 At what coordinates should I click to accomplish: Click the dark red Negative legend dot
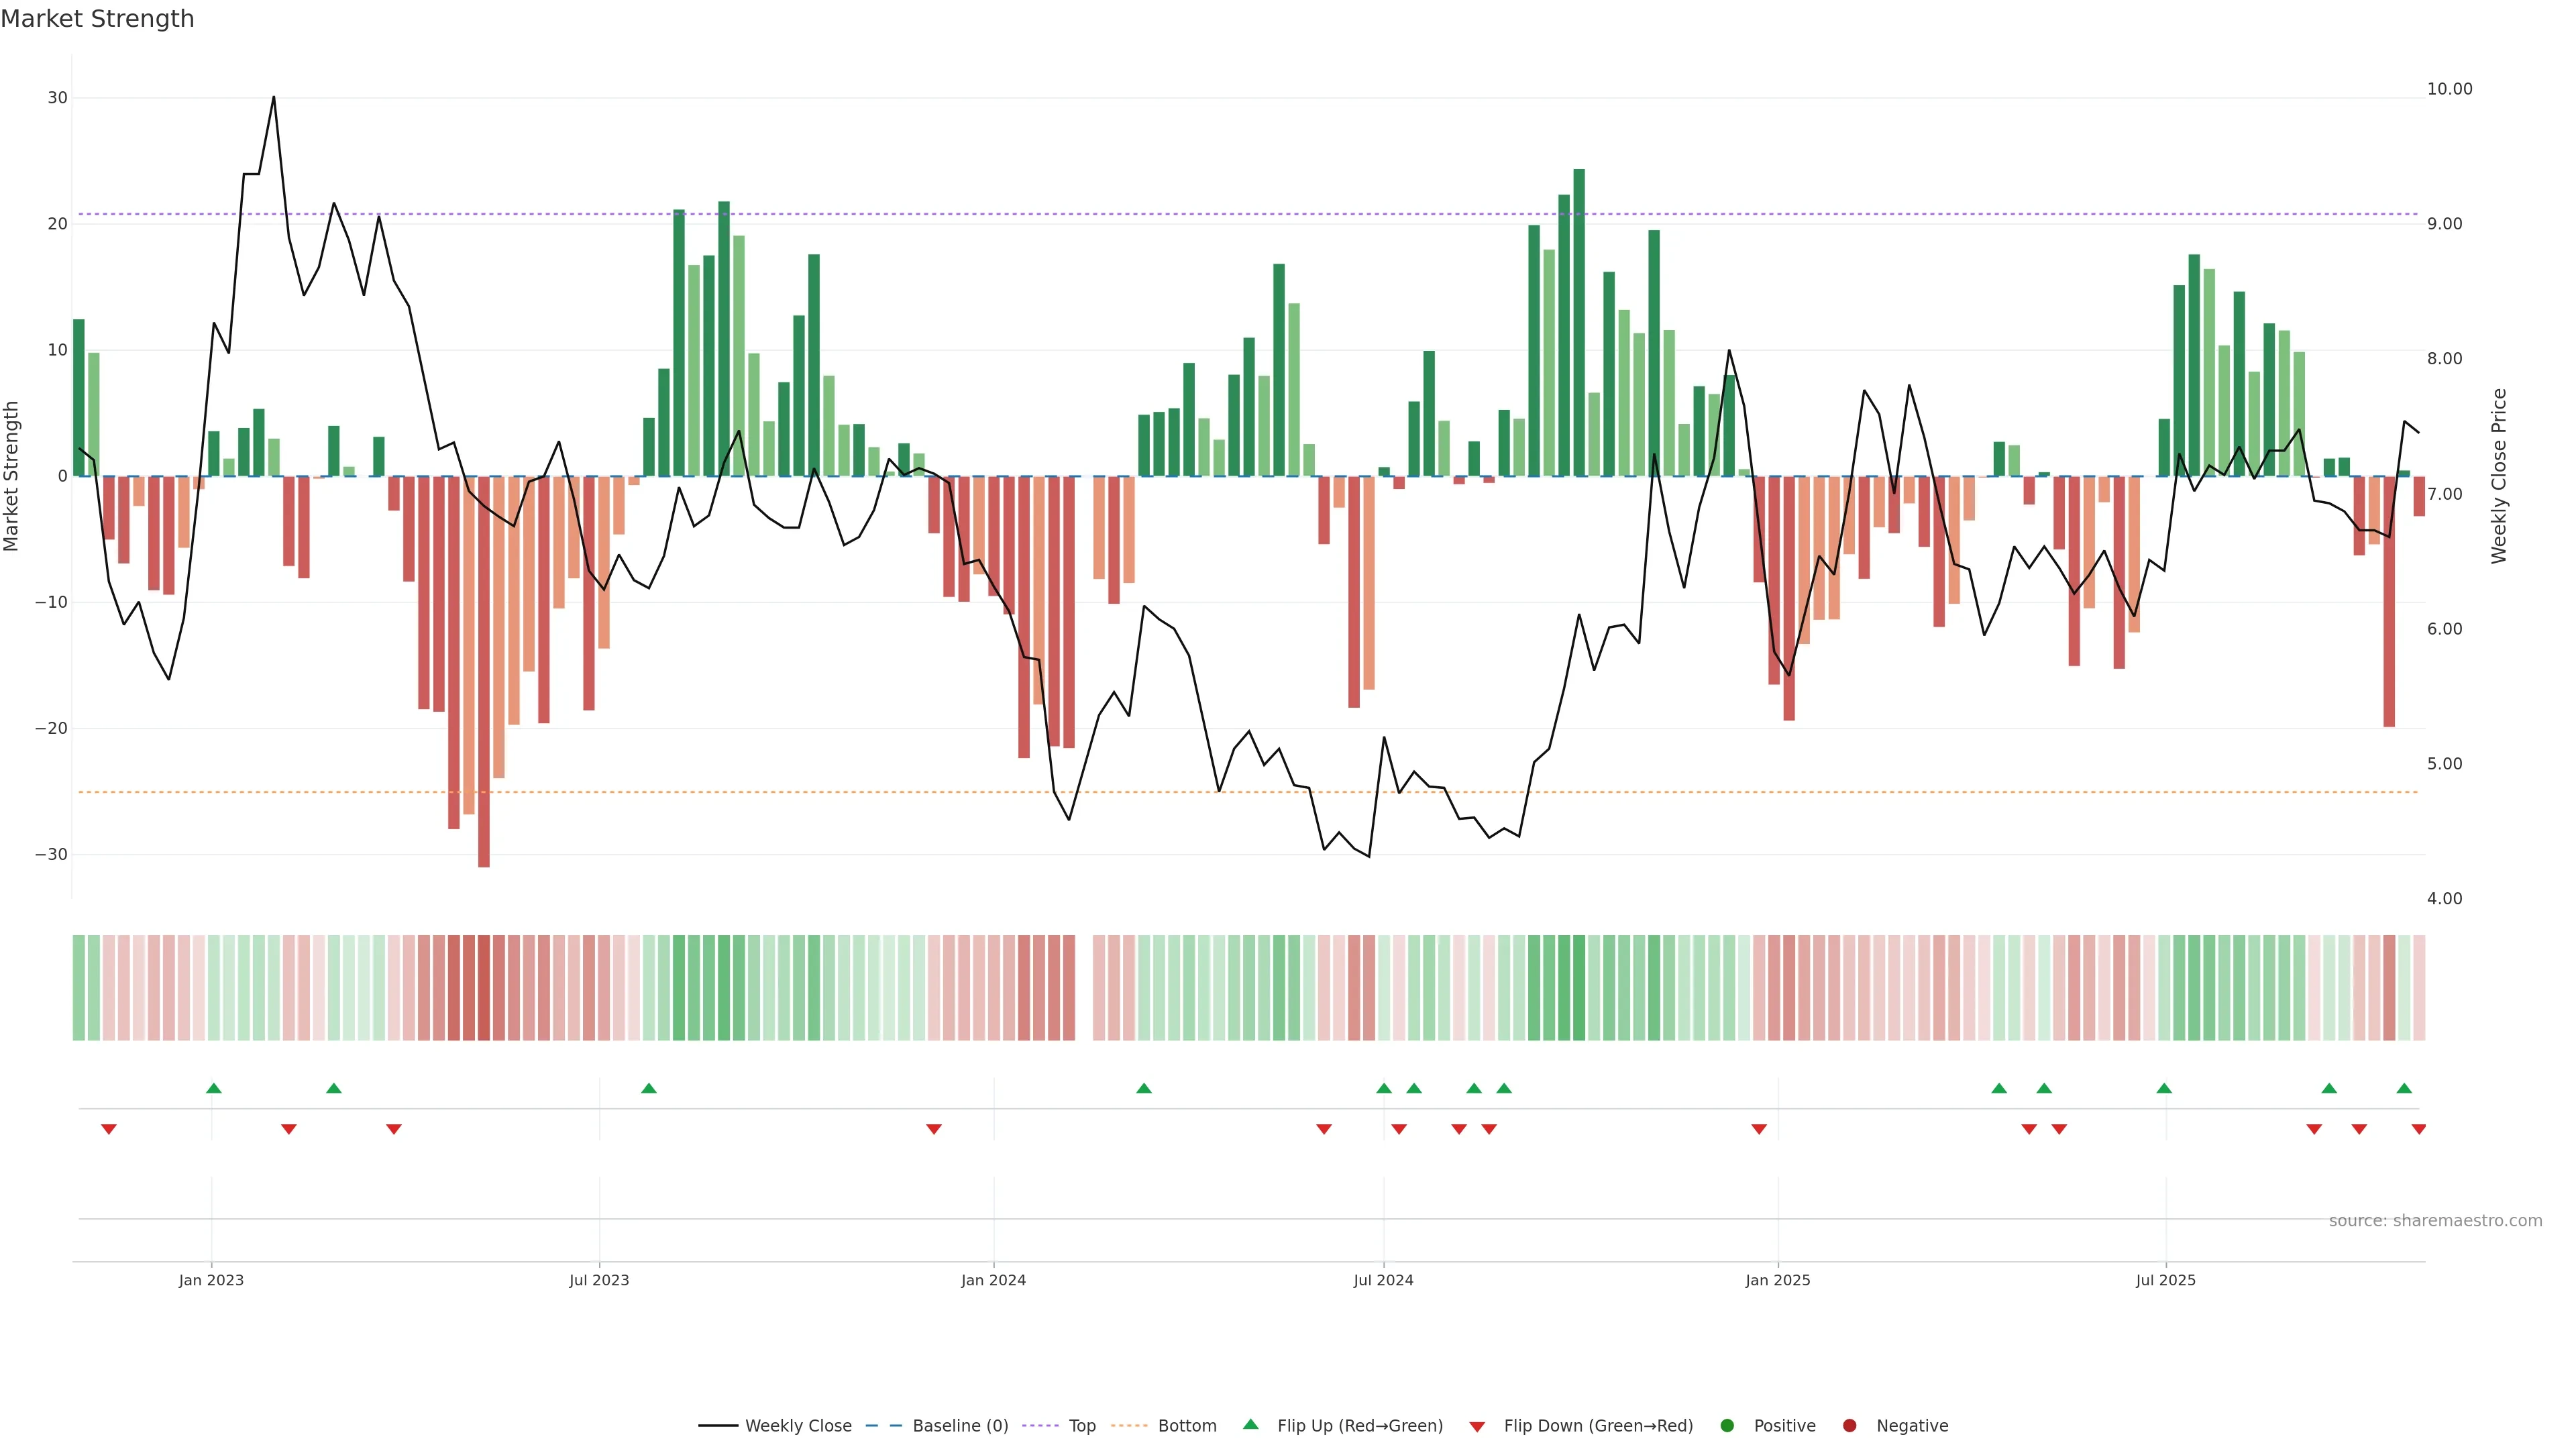click(x=1849, y=1426)
